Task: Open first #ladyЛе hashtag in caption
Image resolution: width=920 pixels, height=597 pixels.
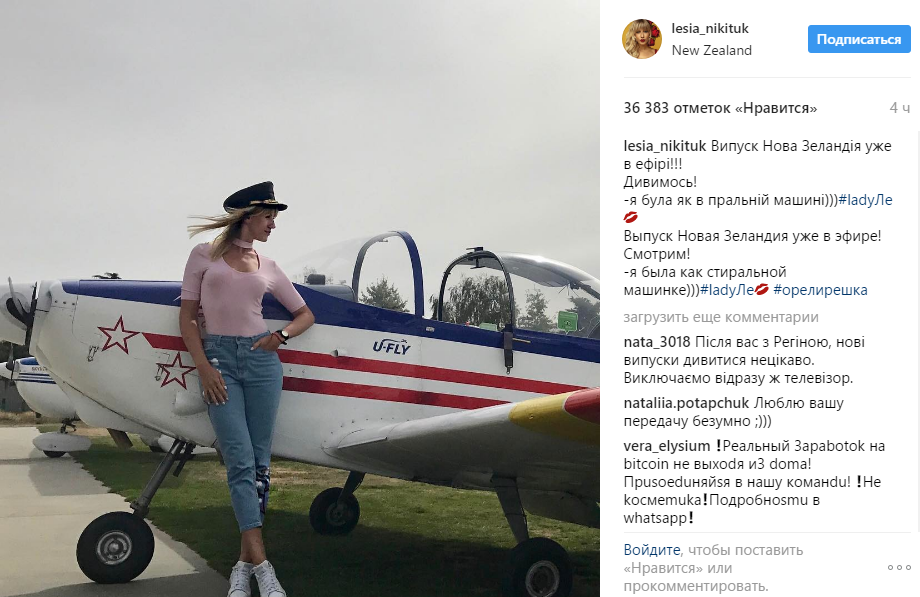Action: [865, 200]
